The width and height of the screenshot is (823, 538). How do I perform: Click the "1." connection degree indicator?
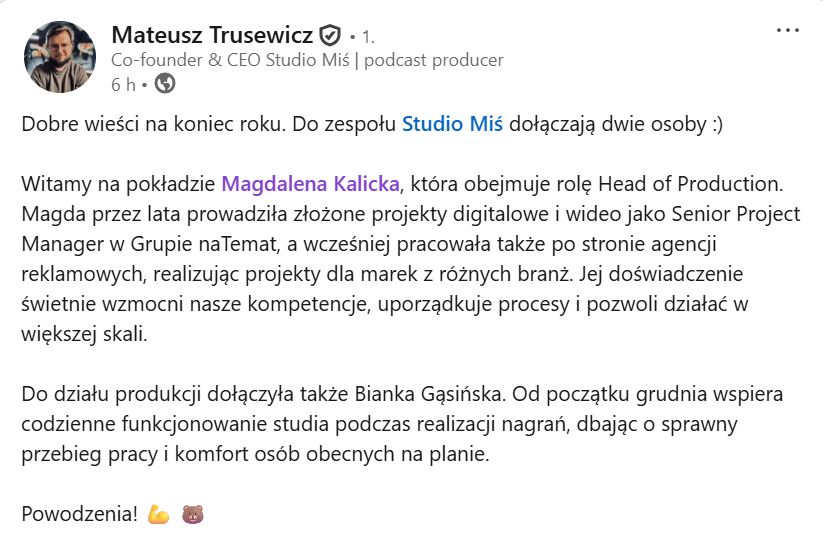pos(367,38)
